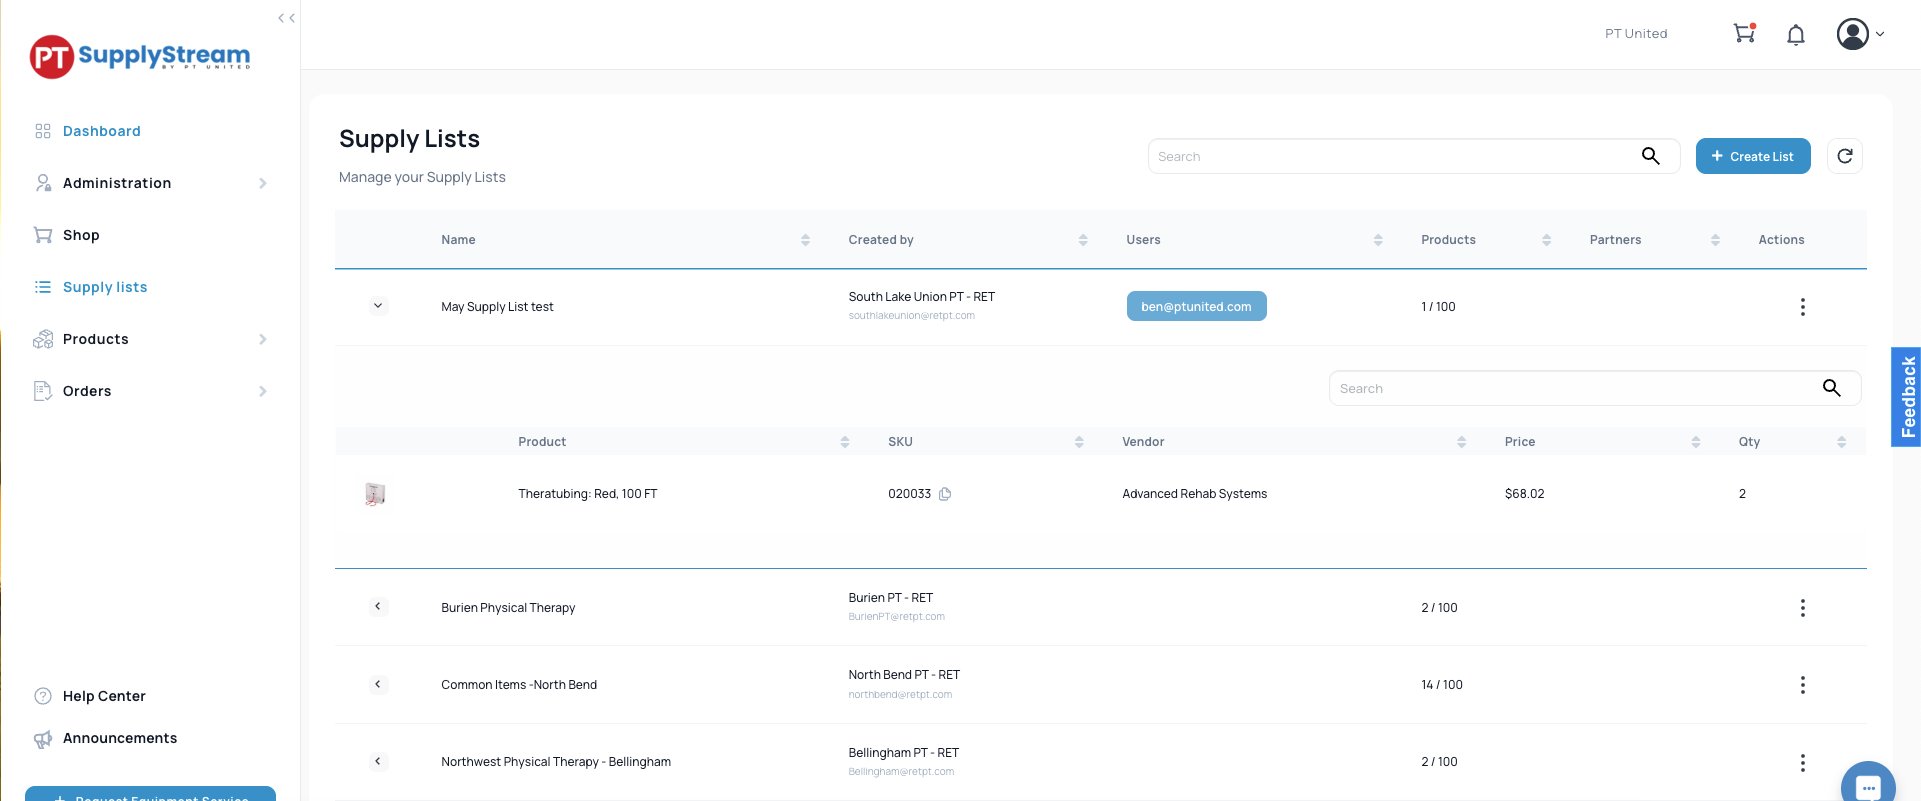
Task: Collapse the sidebar with double-chevron icon
Action: 286,18
